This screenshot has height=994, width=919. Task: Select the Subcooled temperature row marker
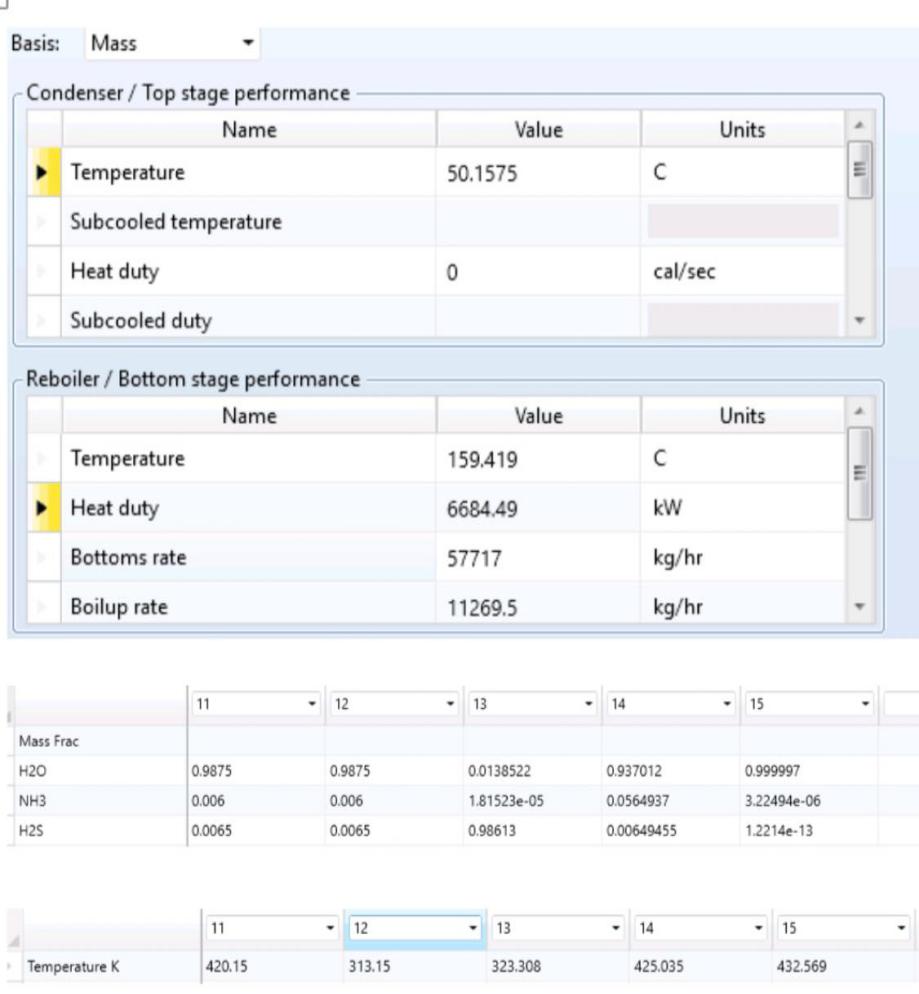[44, 222]
